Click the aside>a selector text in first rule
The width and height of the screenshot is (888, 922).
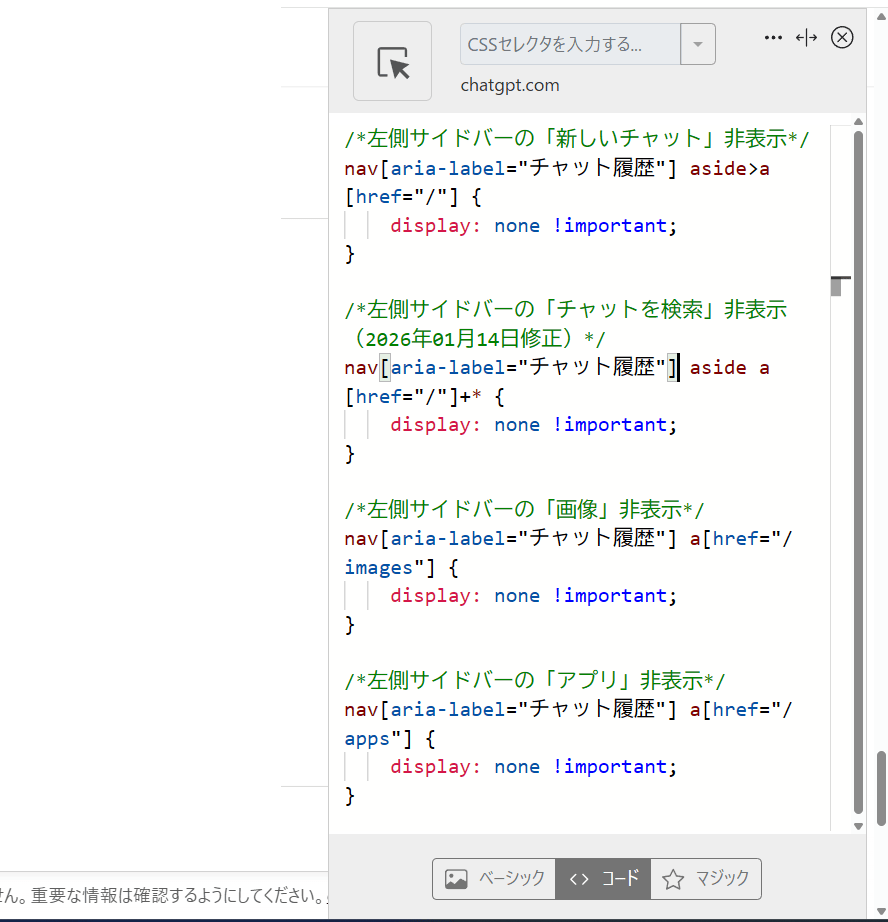(x=729, y=168)
